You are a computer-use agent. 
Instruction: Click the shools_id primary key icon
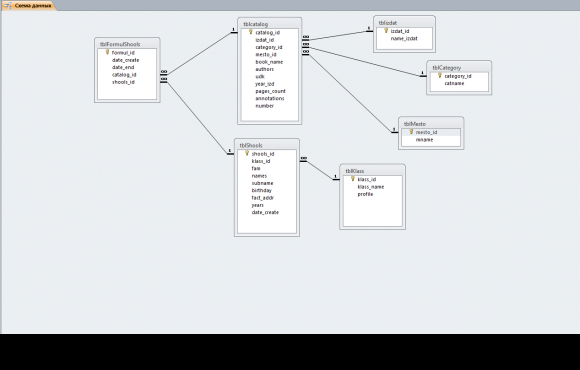point(247,154)
